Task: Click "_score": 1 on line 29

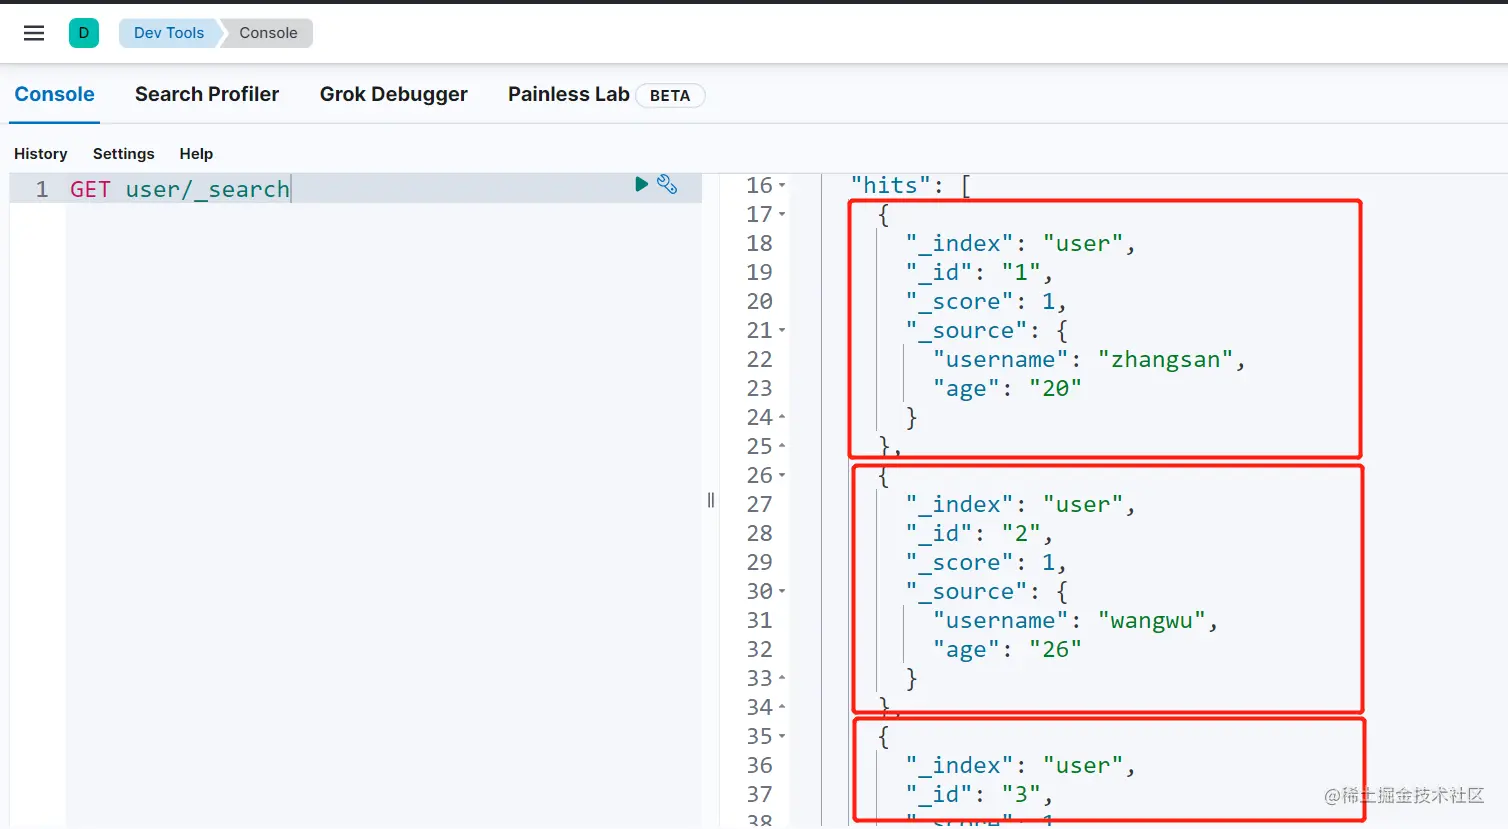Action: tap(986, 563)
